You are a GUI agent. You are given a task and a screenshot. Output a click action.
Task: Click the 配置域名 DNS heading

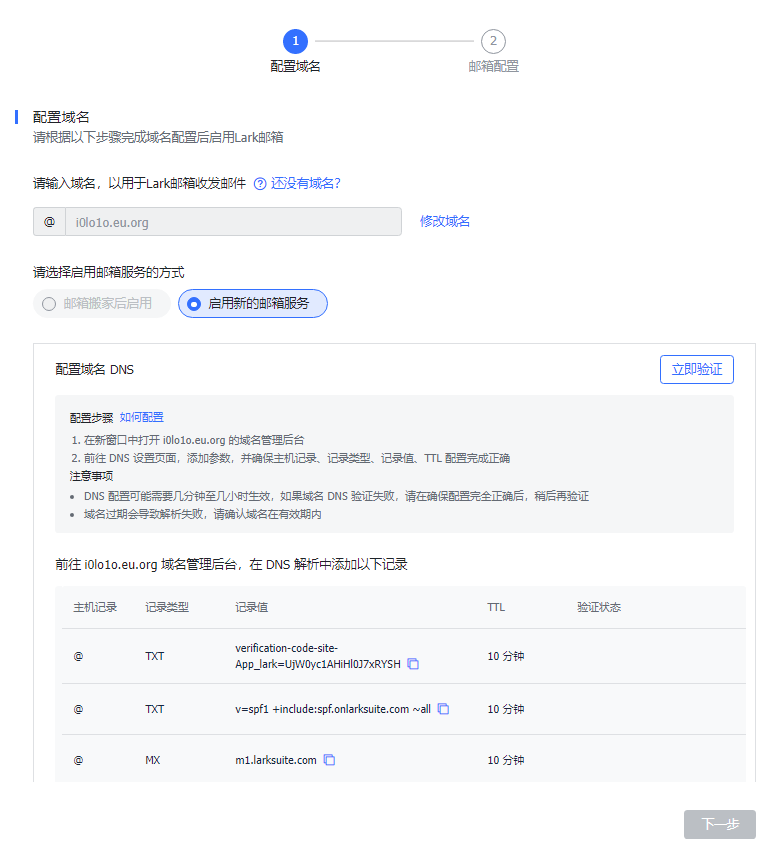pos(94,369)
